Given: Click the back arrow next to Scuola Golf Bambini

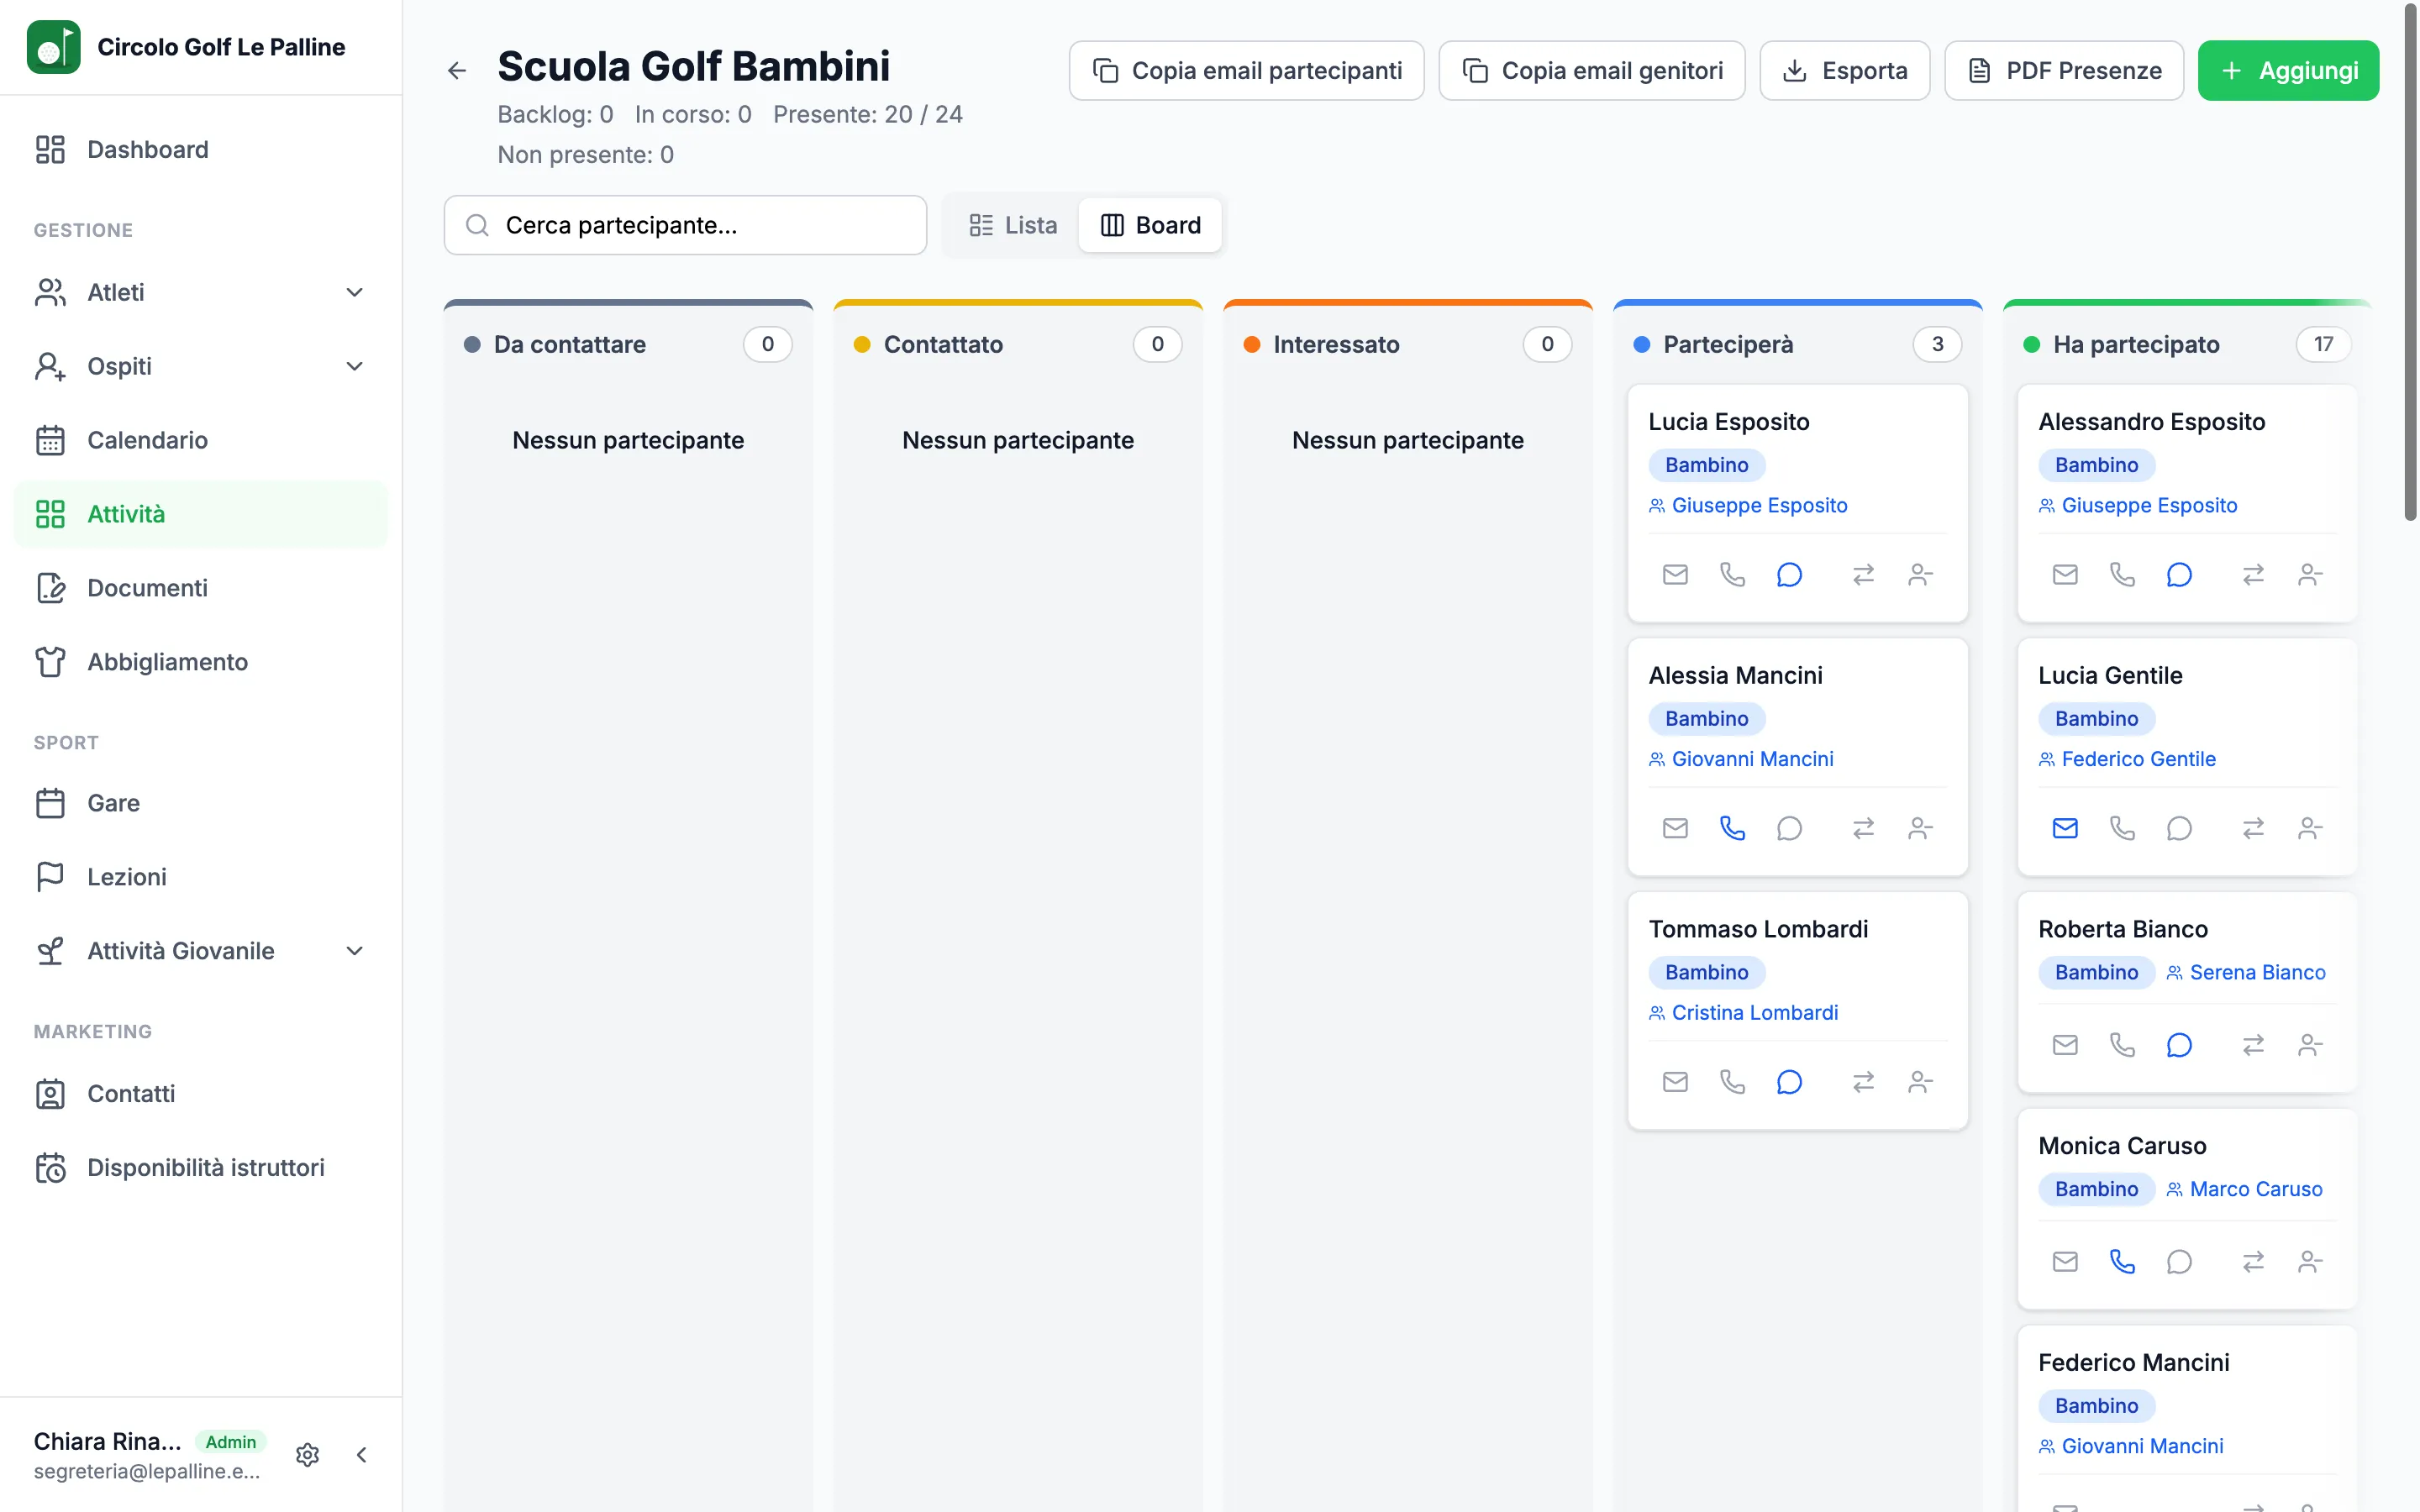Looking at the screenshot, I should (457, 70).
